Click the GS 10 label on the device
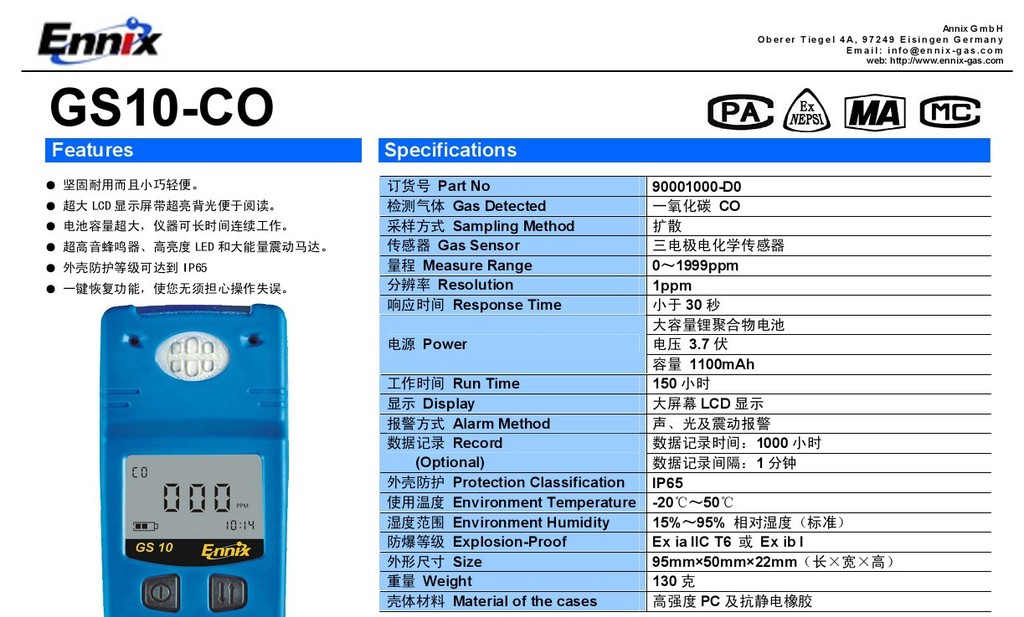1024x617 pixels. click(x=154, y=548)
